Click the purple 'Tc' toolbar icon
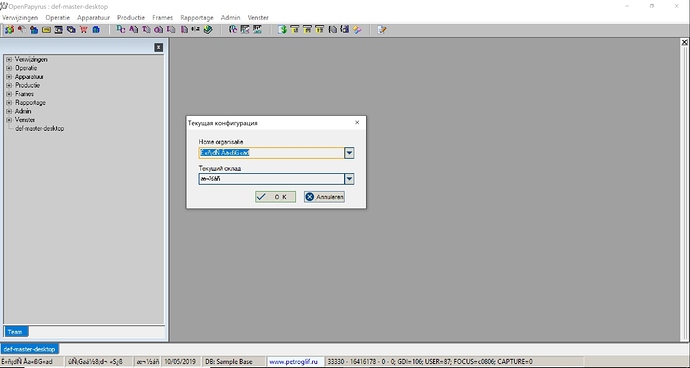Viewport: 690px width, 368px height. 146,29
